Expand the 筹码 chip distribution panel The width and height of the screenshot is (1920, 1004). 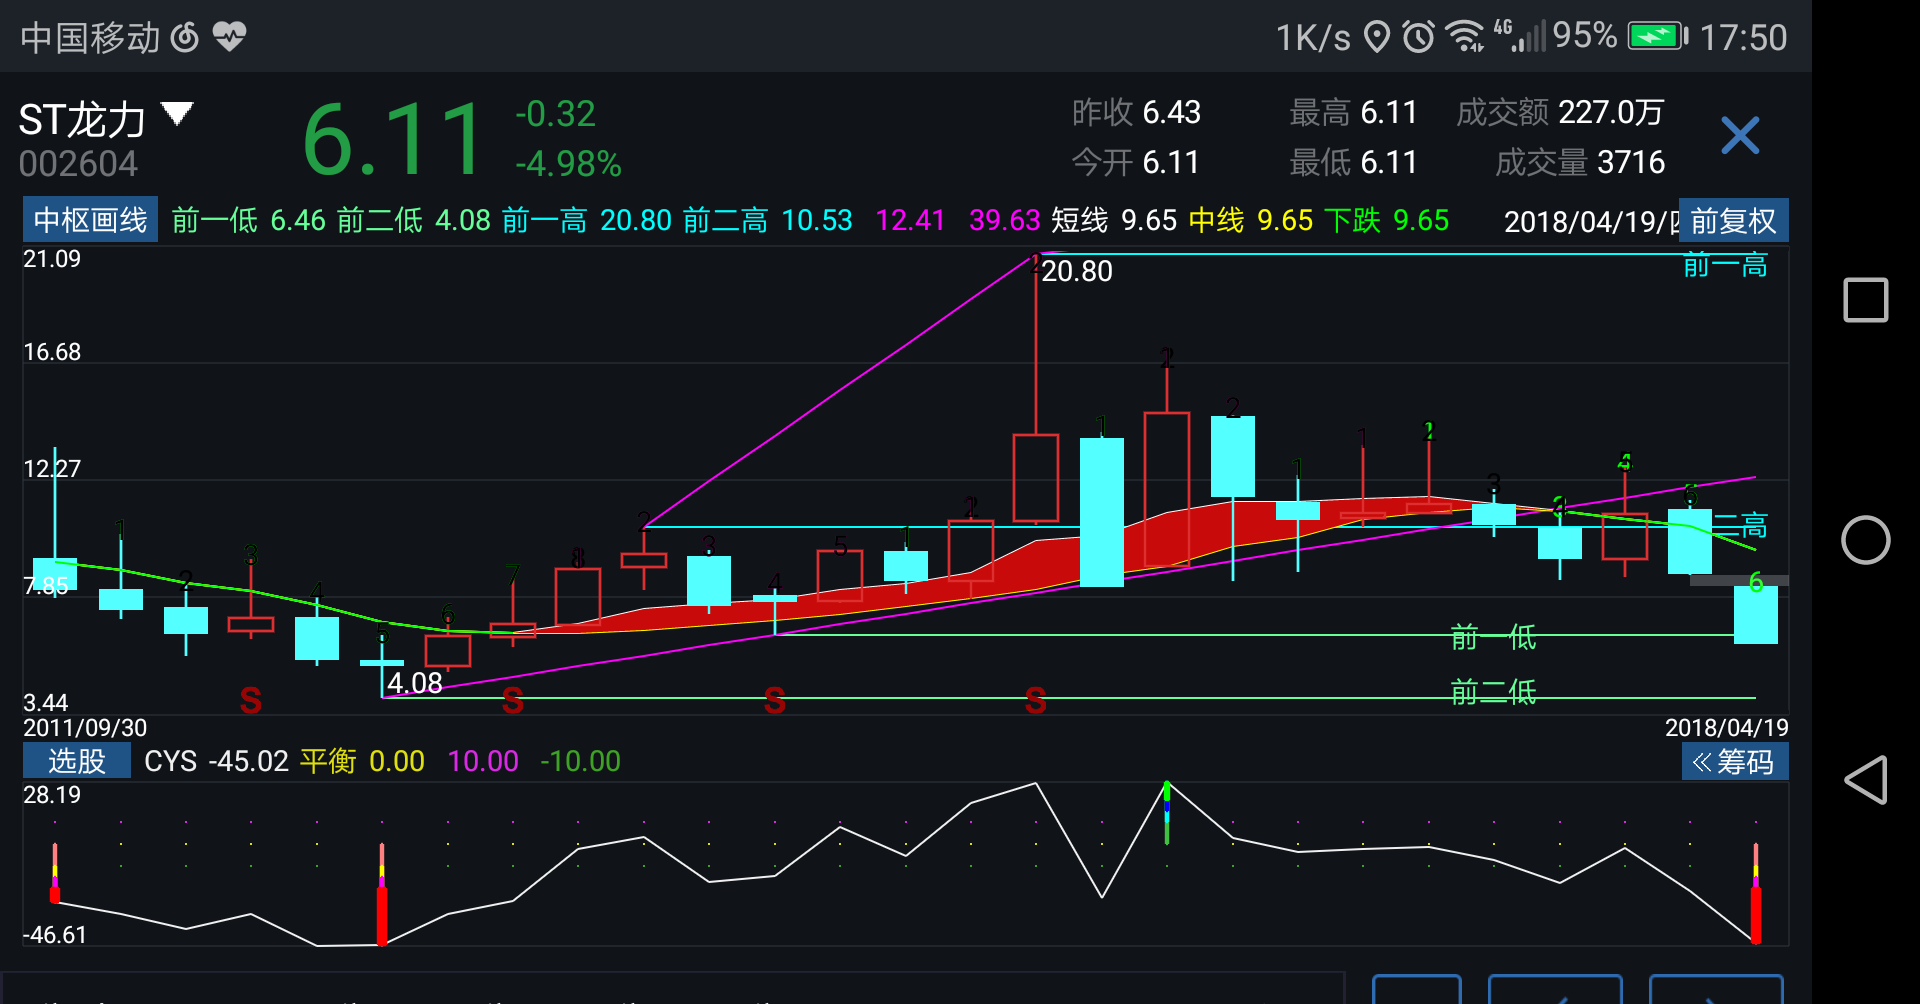pyautogui.click(x=1734, y=762)
